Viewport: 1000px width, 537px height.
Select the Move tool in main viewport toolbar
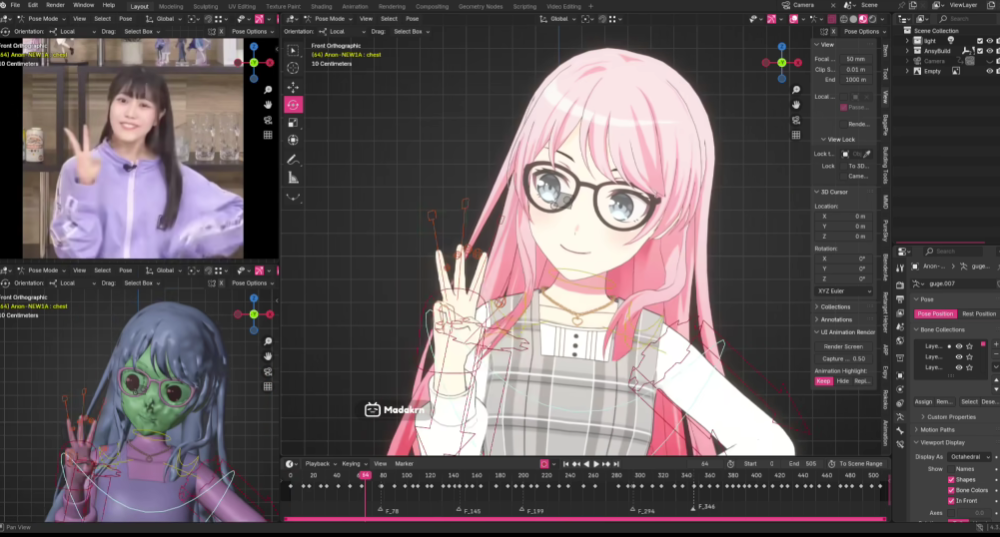[293, 87]
